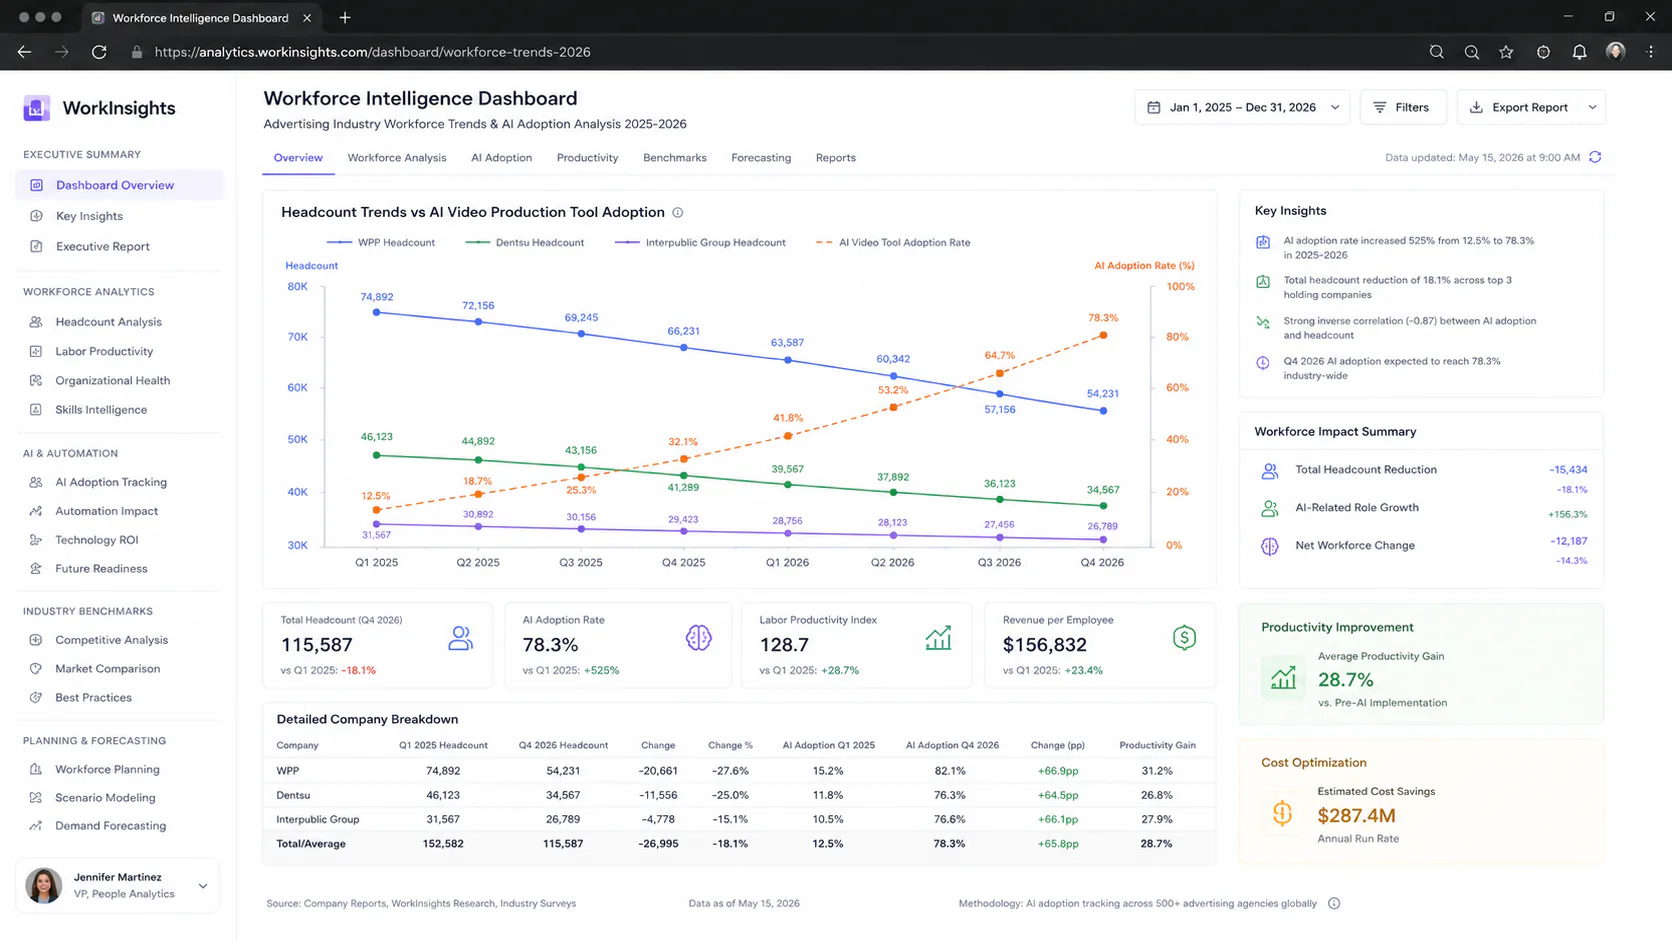
Task: Select the Forecasting tab
Action: pyautogui.click(x=761, y=158)
